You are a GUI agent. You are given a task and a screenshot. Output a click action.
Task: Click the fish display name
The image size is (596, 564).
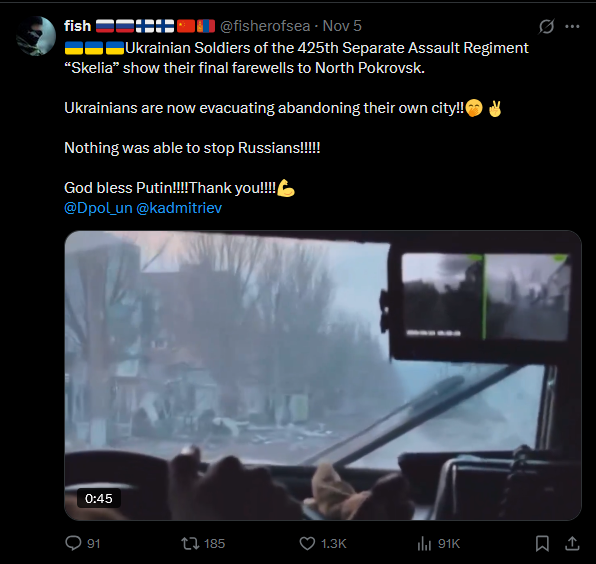click(78, 26)
